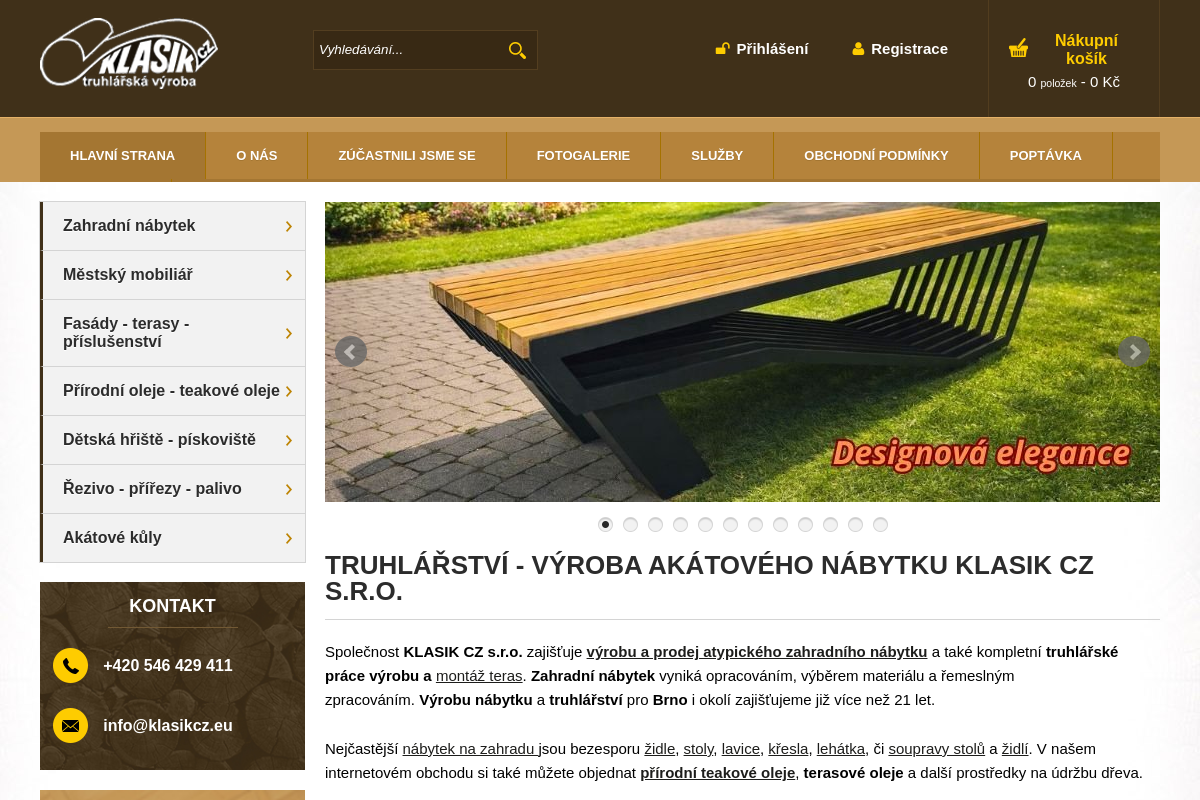Open the Fotogalerie tab
Viewport: 1200px width, 800px height.
(583, 155)
